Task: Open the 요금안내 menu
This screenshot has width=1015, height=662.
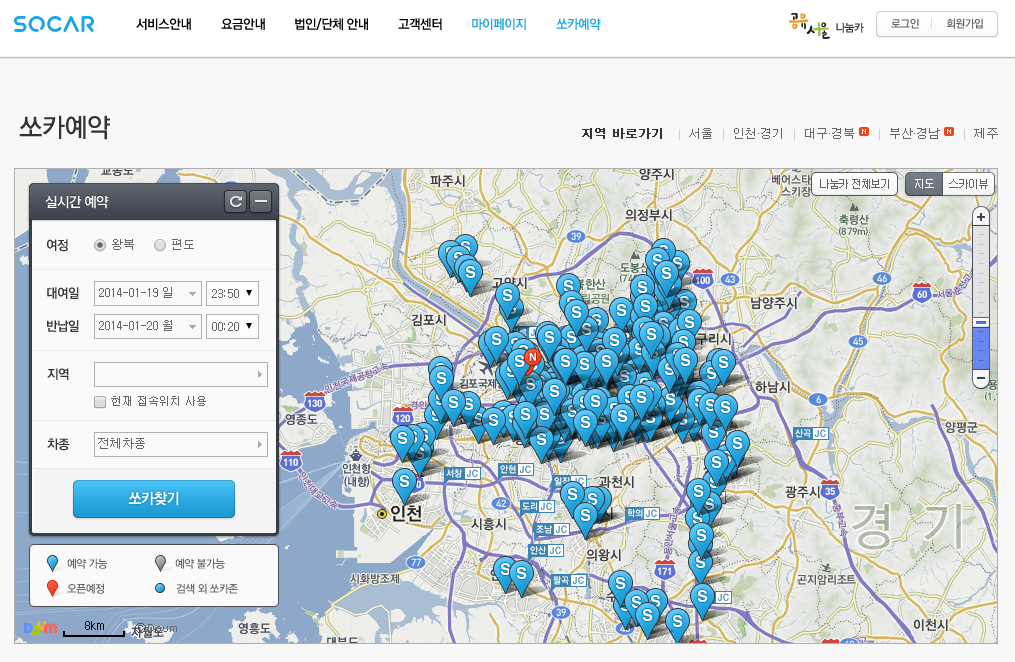Action: point(243,24)
